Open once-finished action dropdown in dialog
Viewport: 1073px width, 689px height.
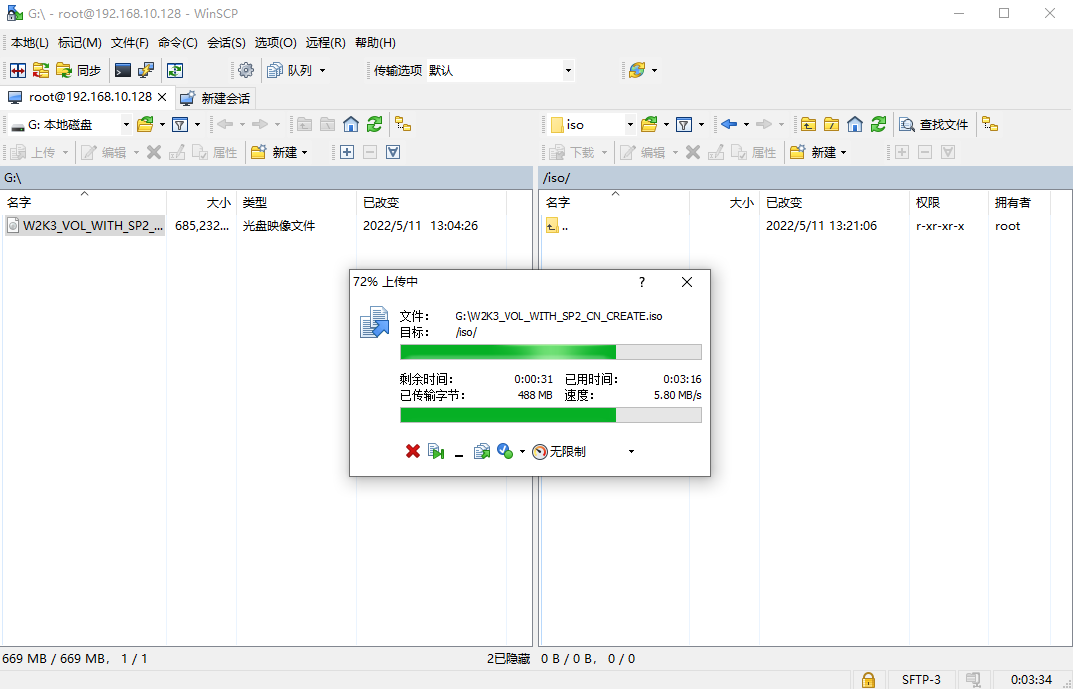point(522,452)
